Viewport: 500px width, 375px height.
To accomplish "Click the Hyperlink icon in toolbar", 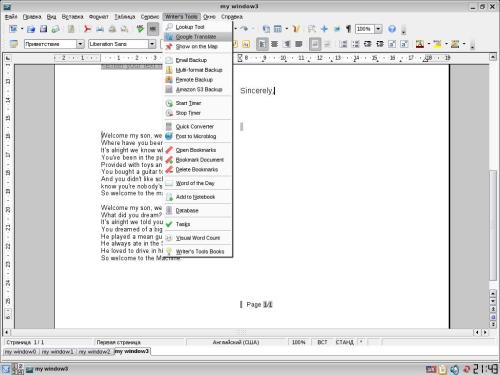I will pyautogui.click(x=266, y=29).
